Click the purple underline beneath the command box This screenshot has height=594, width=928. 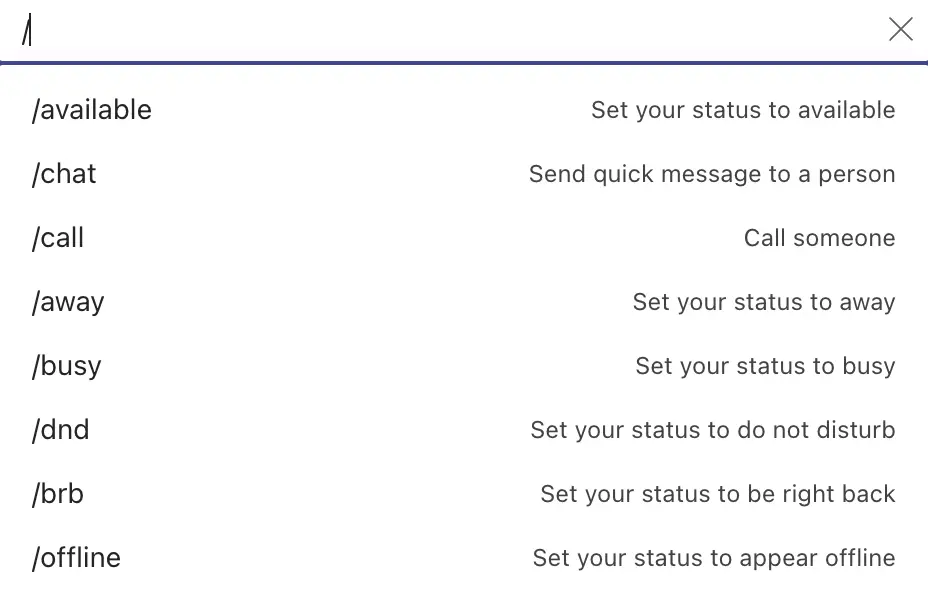[464, 63]
